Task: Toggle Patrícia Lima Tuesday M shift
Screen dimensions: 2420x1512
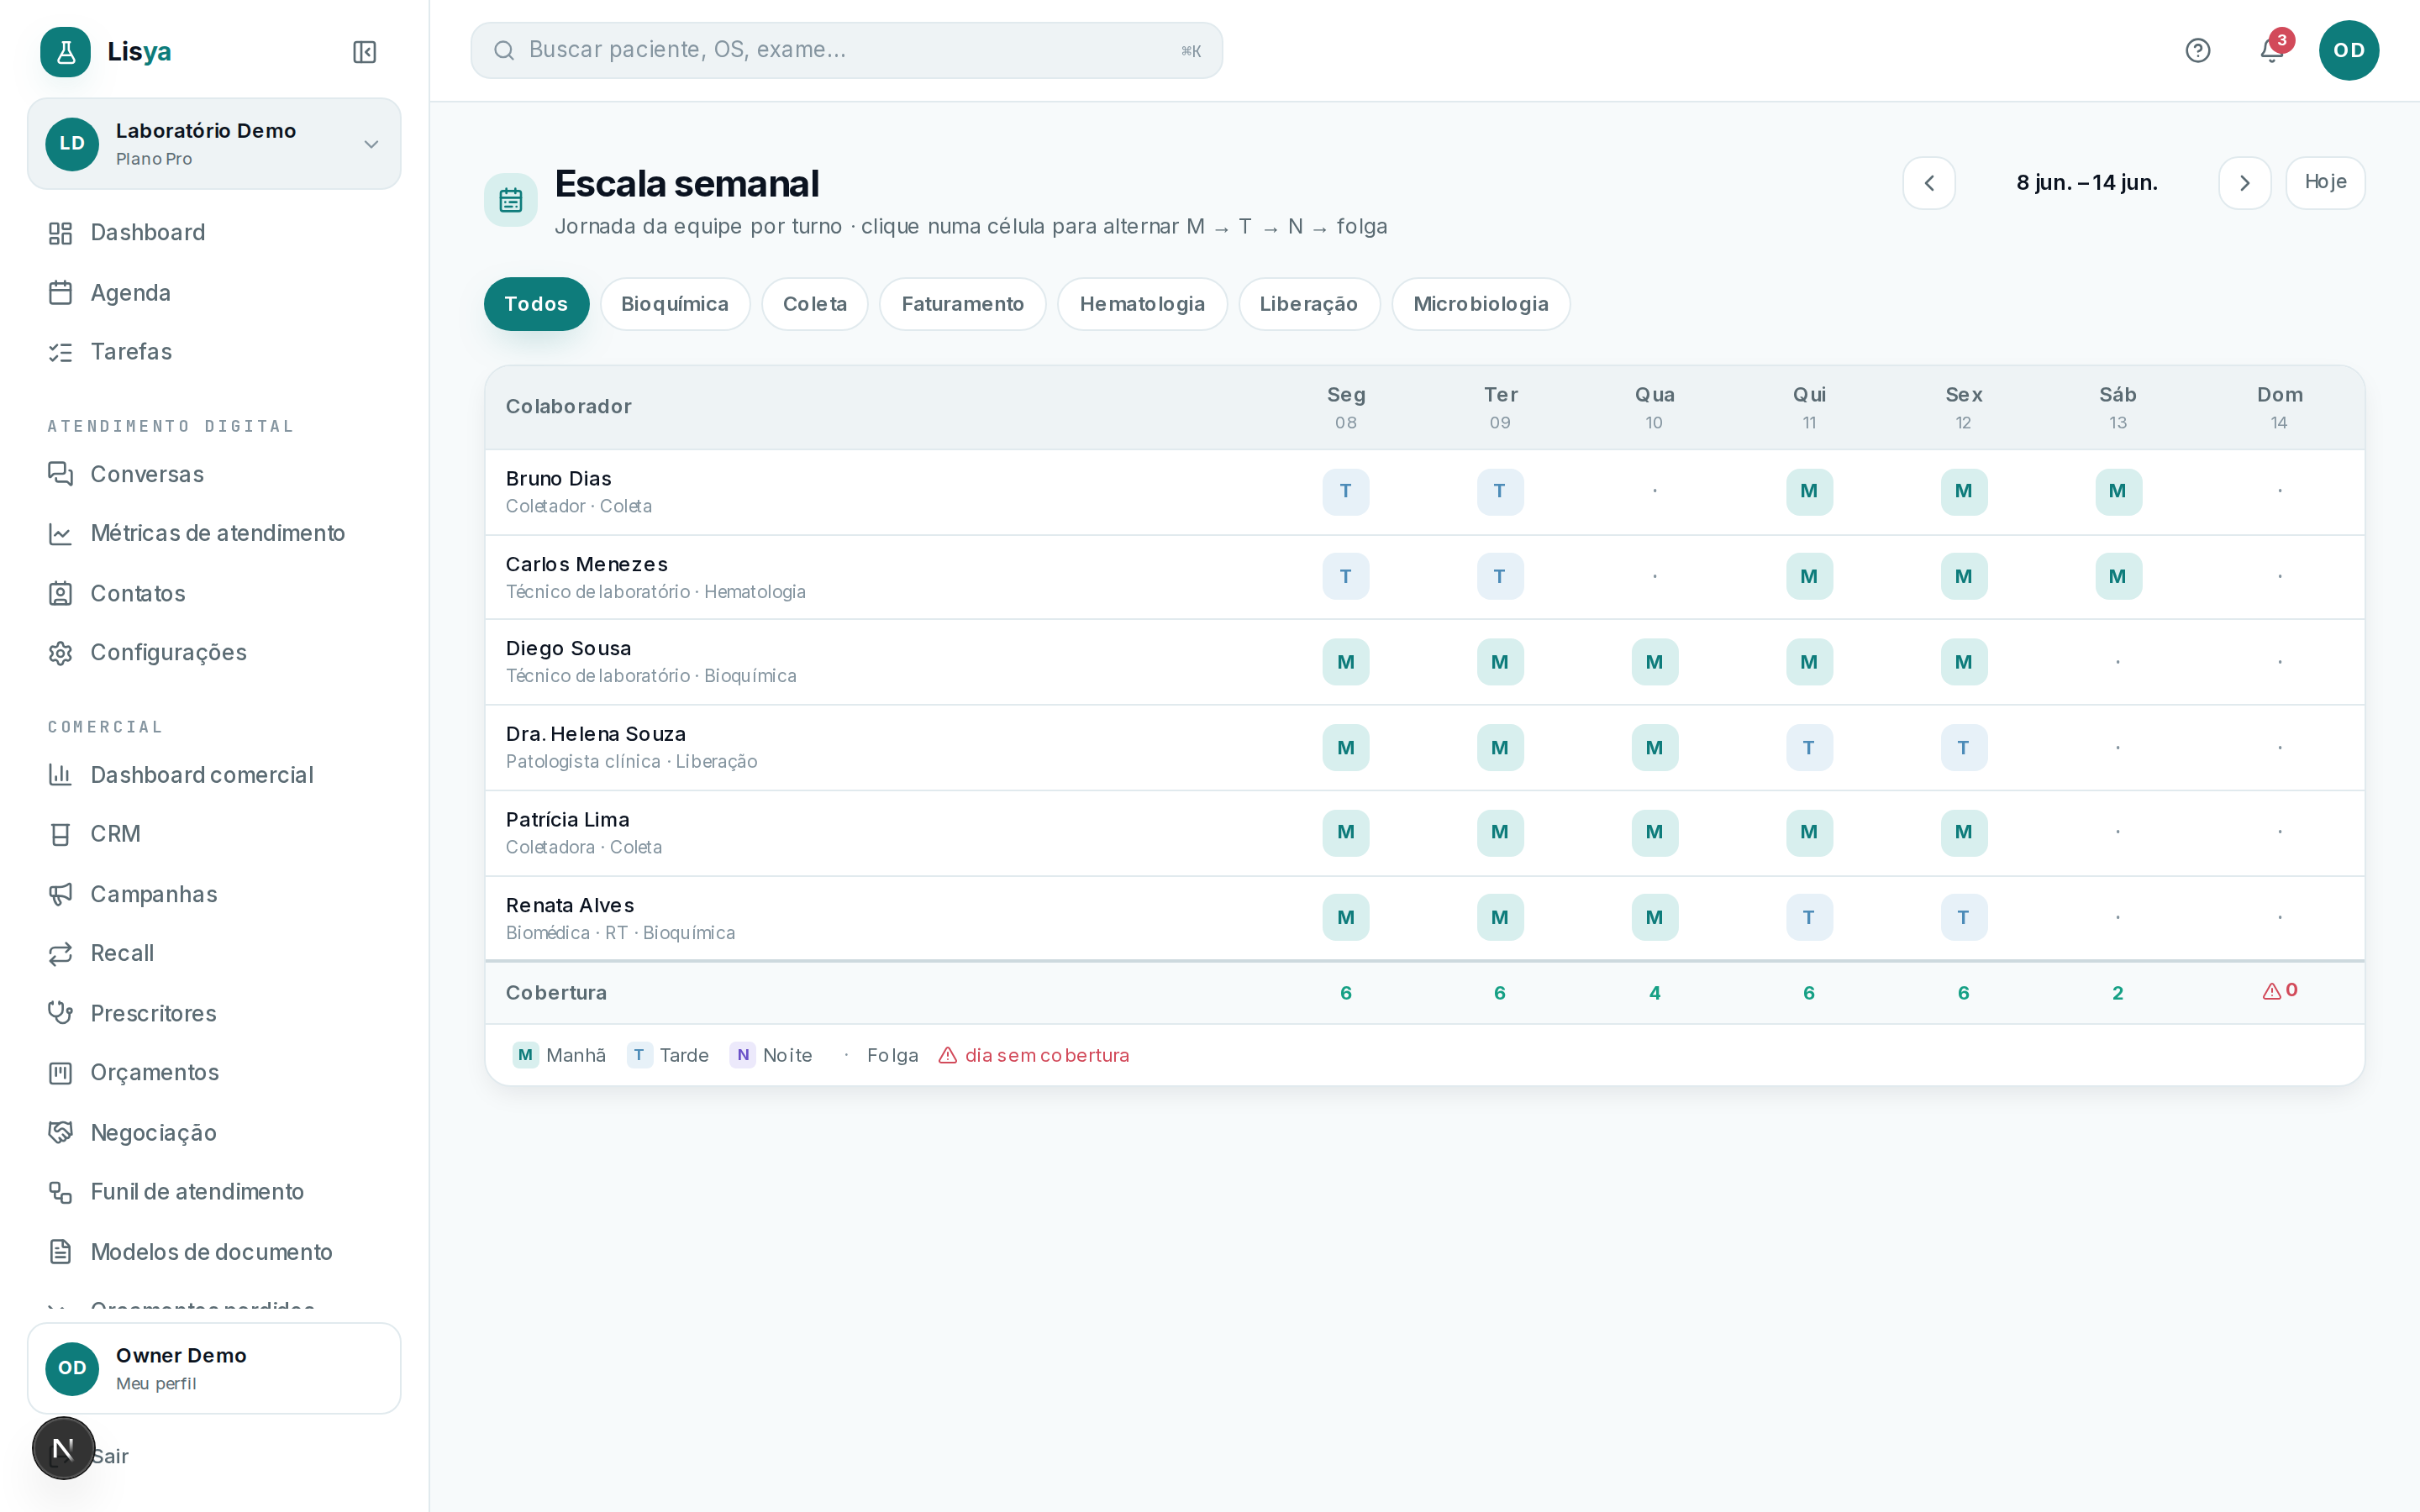Action: pos(1499,832)
